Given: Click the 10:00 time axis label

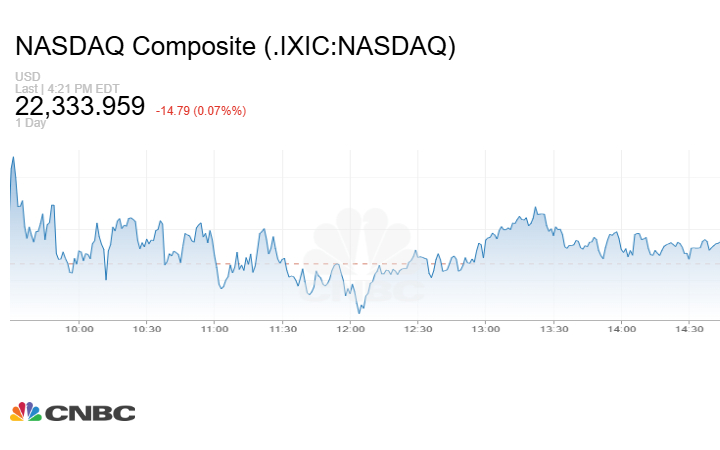Looking at the screenshot, I should tap(79, 329).
